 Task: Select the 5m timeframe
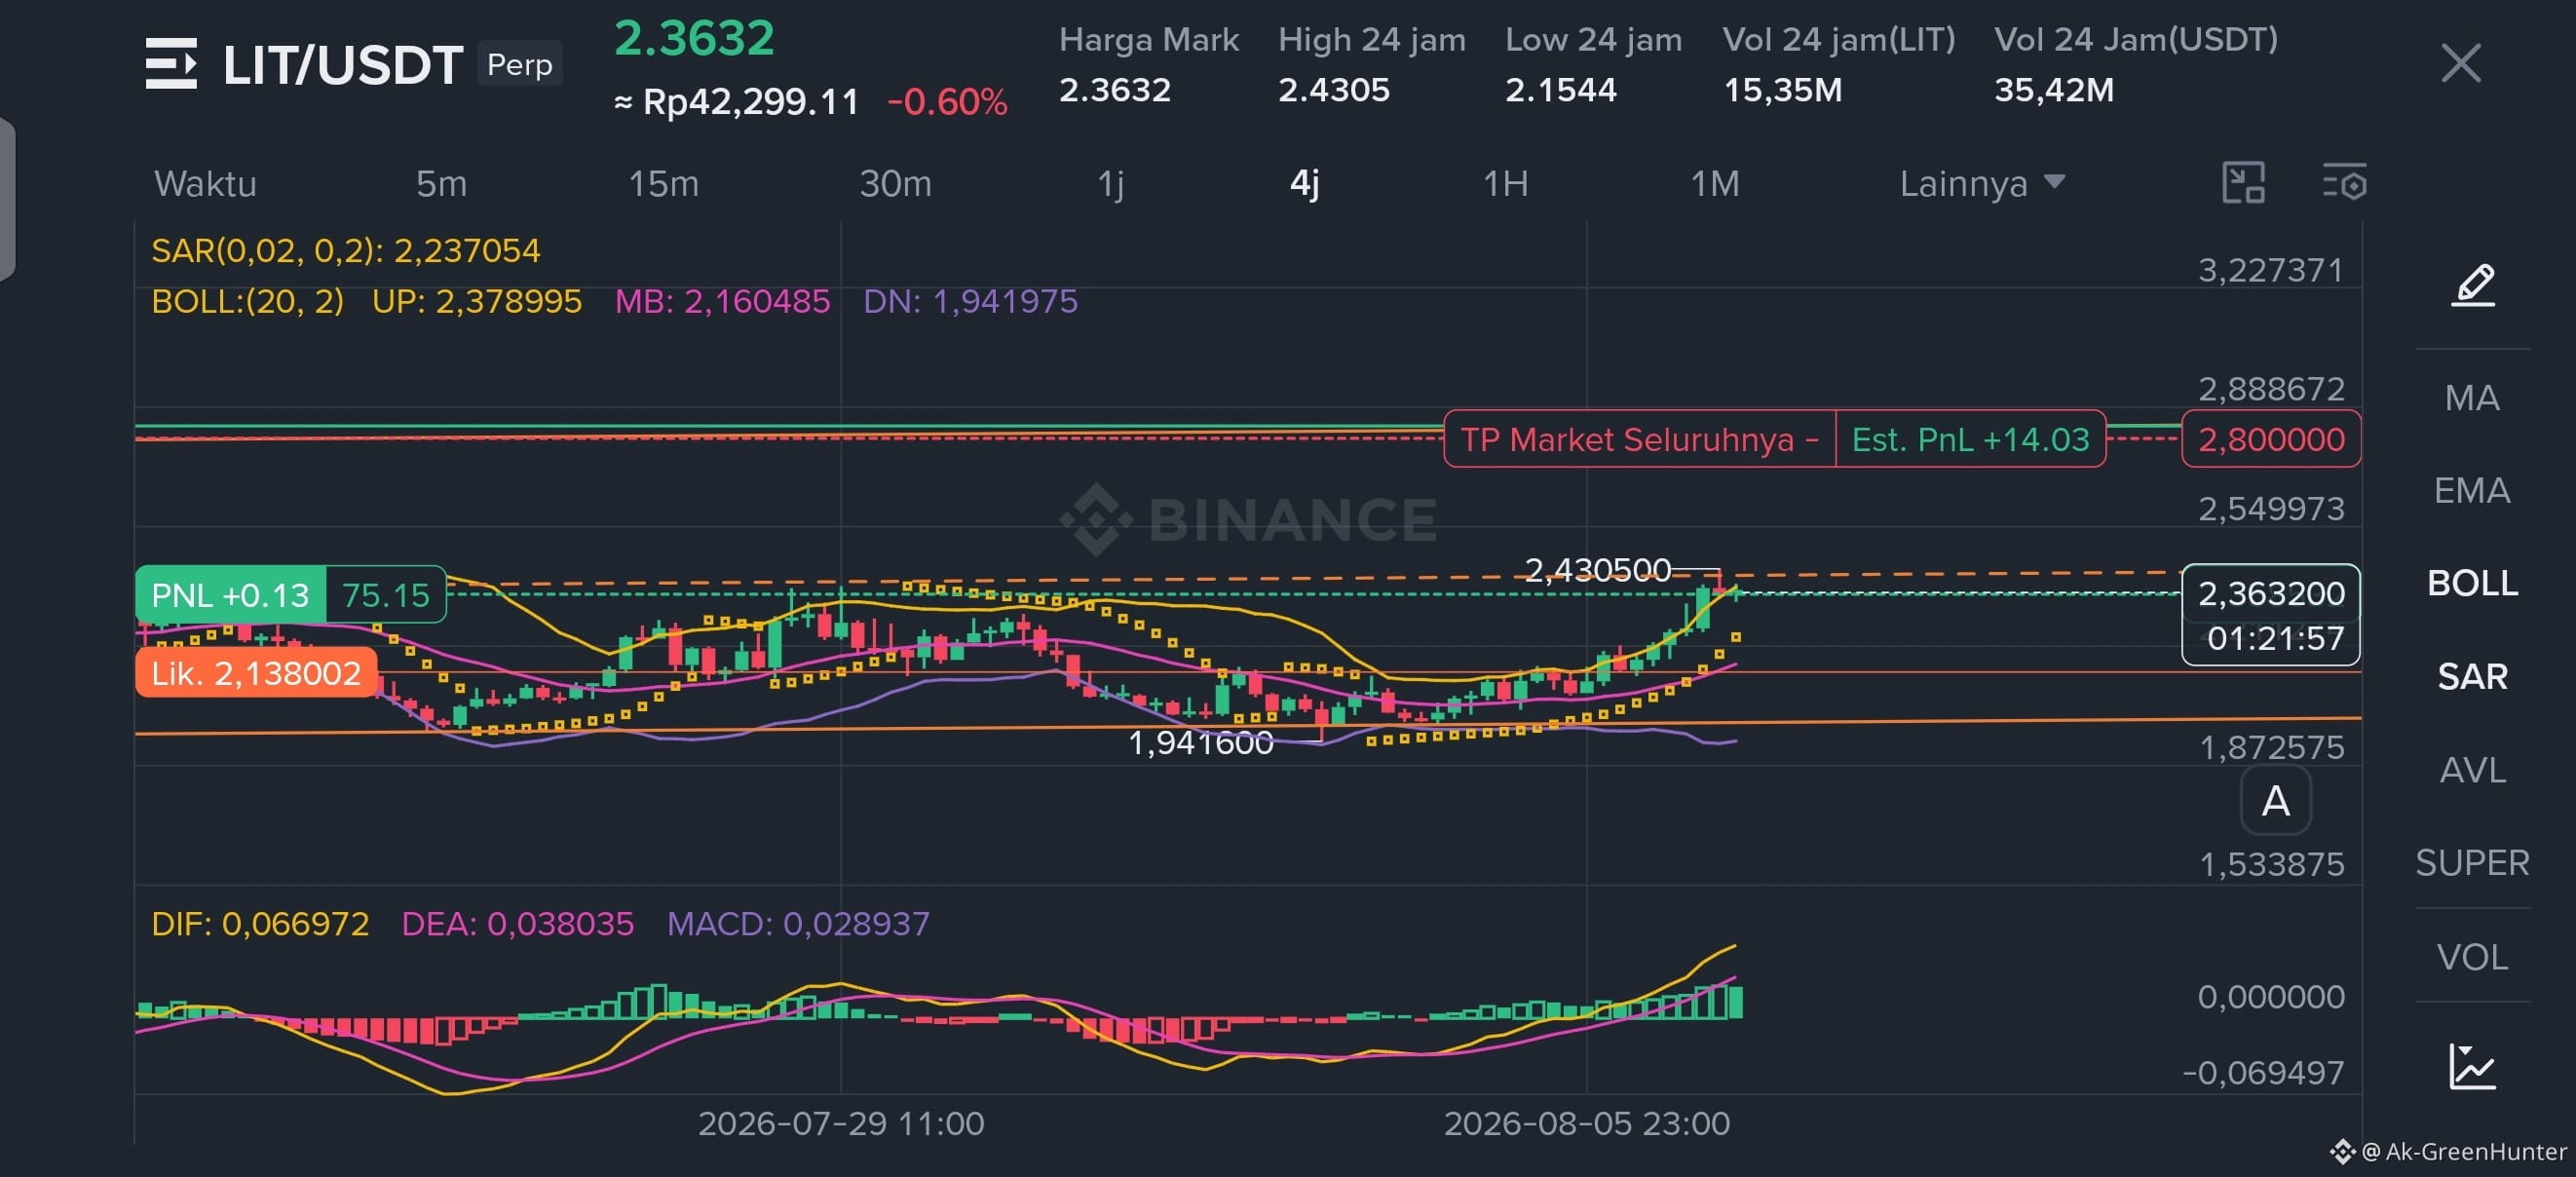[441, 184]
